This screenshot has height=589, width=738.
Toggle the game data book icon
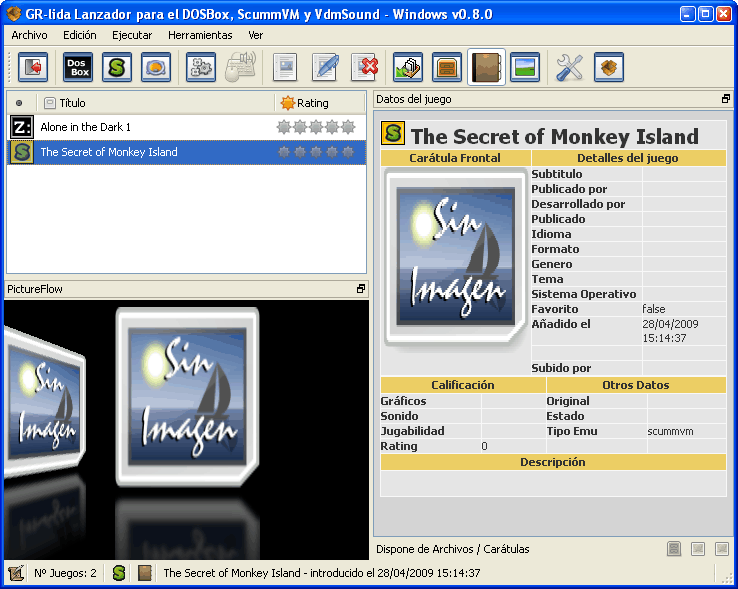486,67
